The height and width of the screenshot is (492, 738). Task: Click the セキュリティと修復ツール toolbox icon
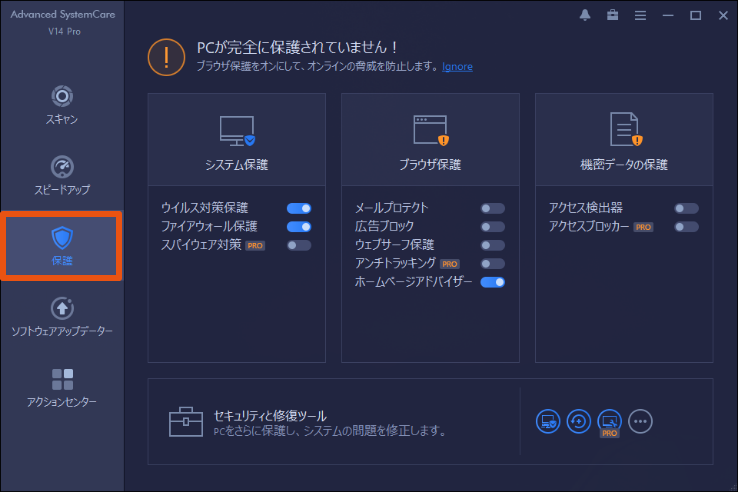point(185,421)
